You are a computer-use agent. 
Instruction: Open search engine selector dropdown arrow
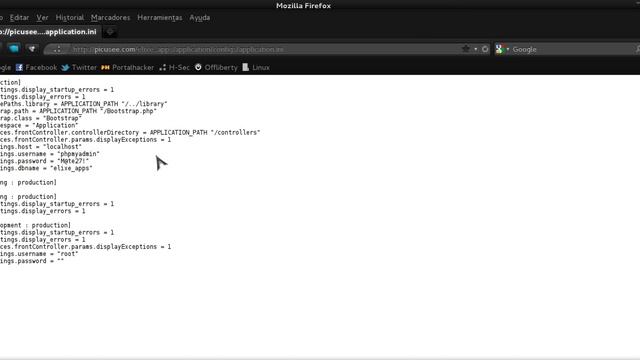(x=508, y=49)
